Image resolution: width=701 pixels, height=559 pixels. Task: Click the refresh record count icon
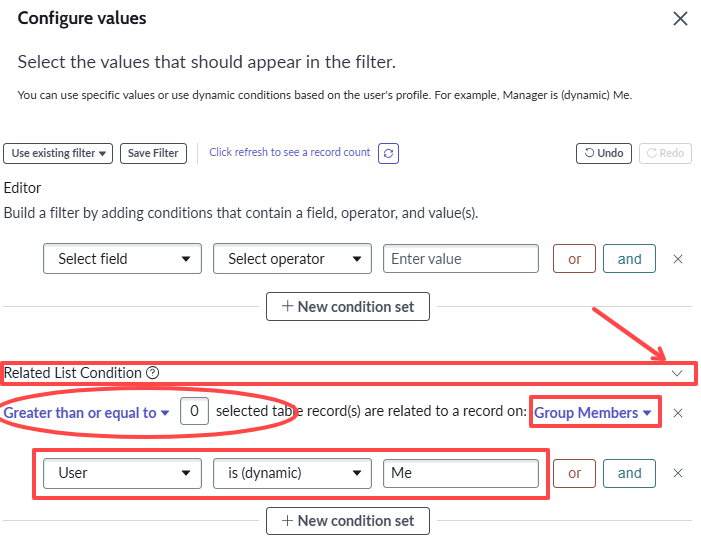pyautogui.click(x=388, y=153)
